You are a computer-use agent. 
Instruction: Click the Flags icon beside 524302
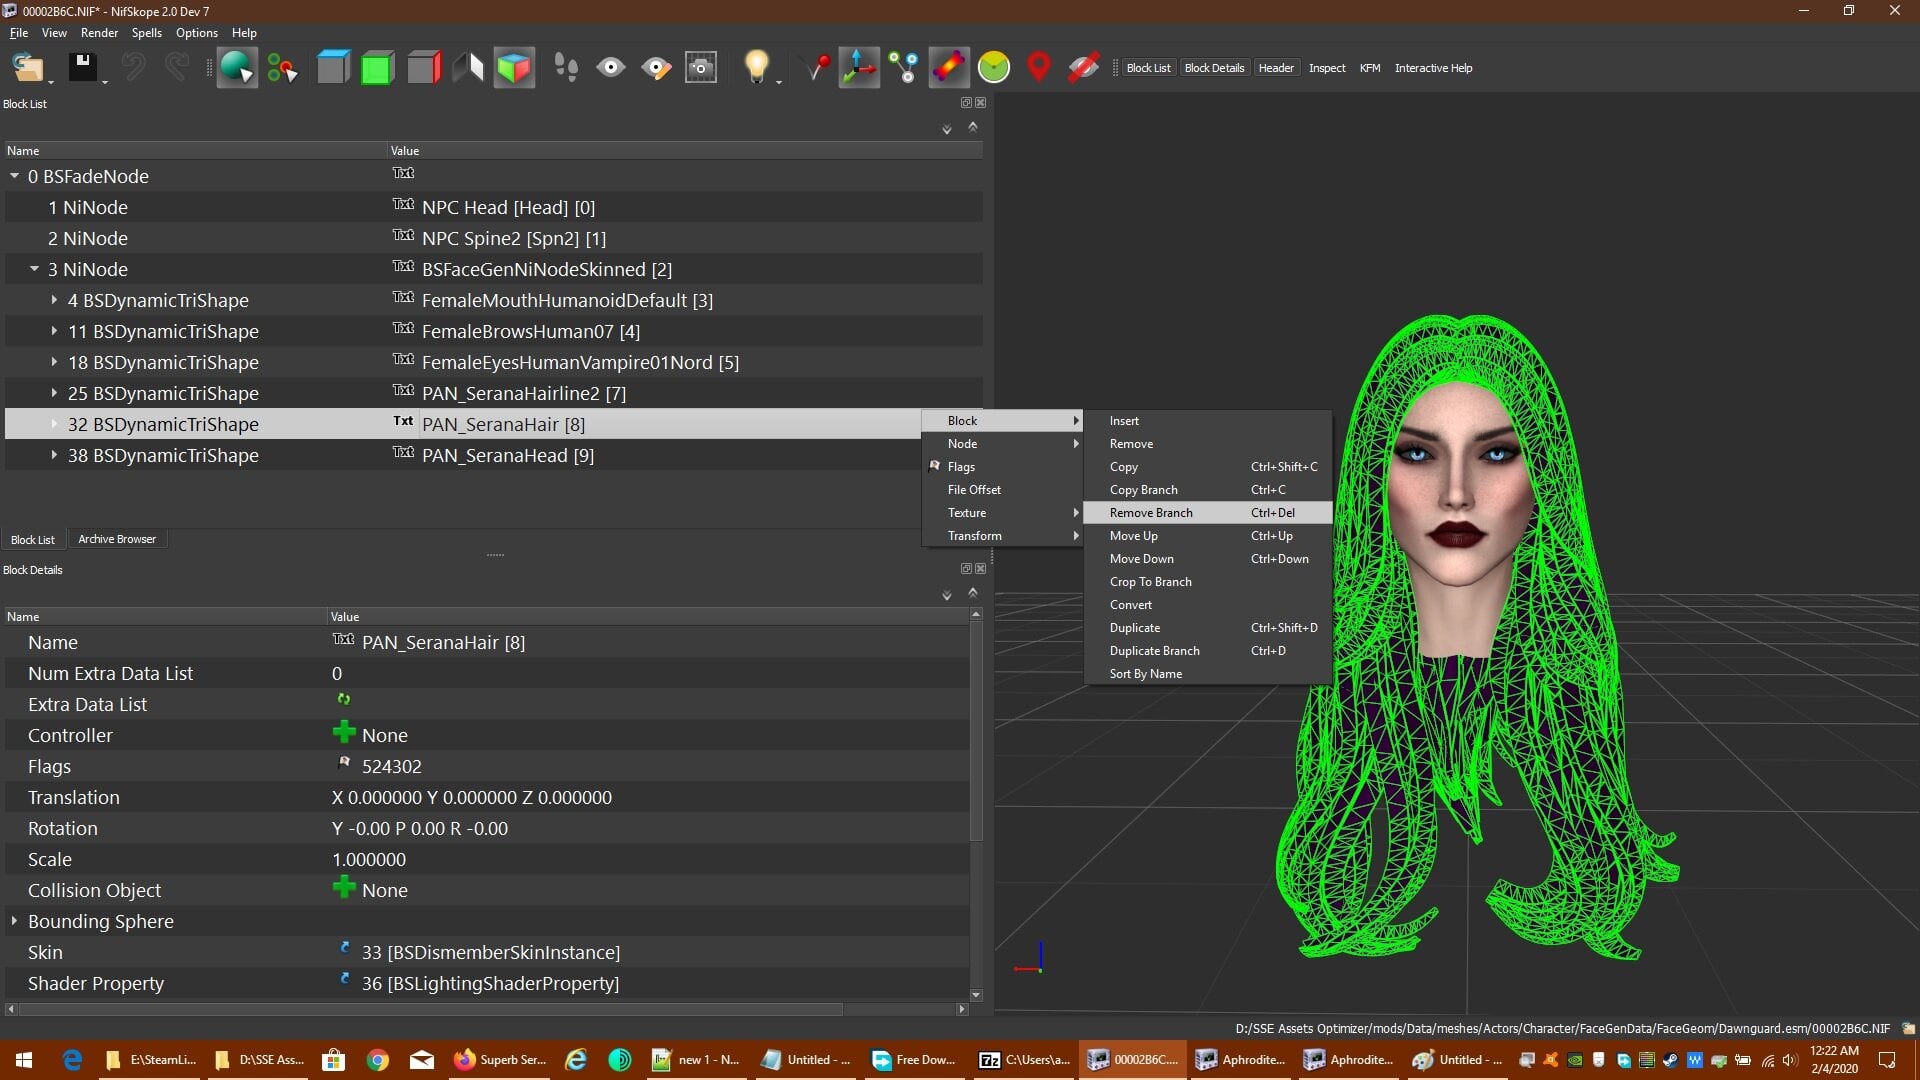point(345,762)
